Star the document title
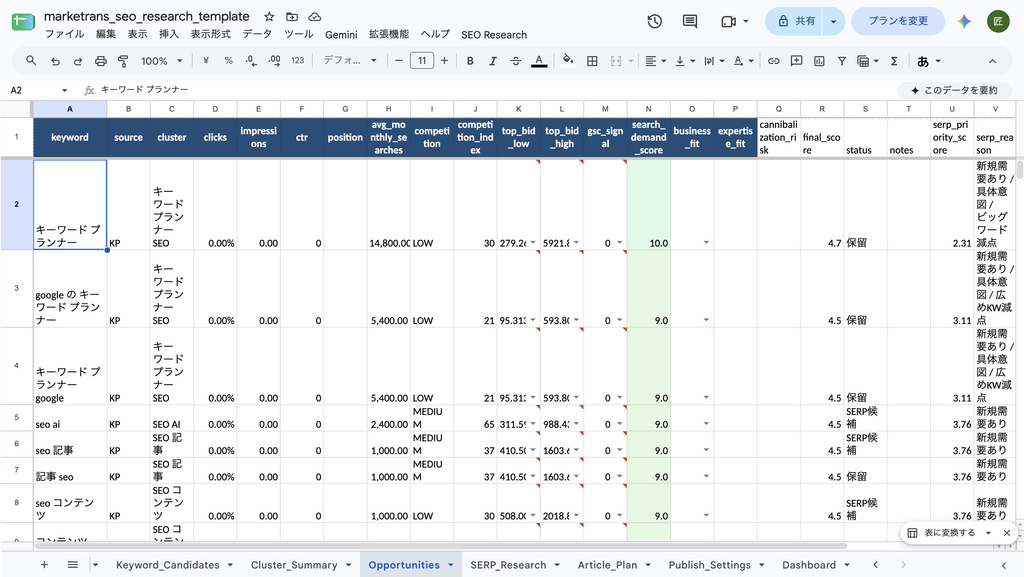Viewport: 1024px width, 577px height. point(269,17)
